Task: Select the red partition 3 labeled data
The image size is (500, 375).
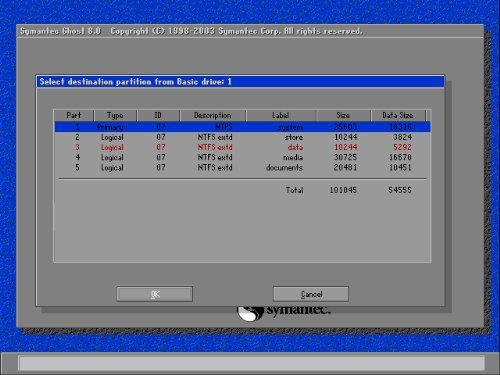Action: pyautogui.click(x=243, y=147)
